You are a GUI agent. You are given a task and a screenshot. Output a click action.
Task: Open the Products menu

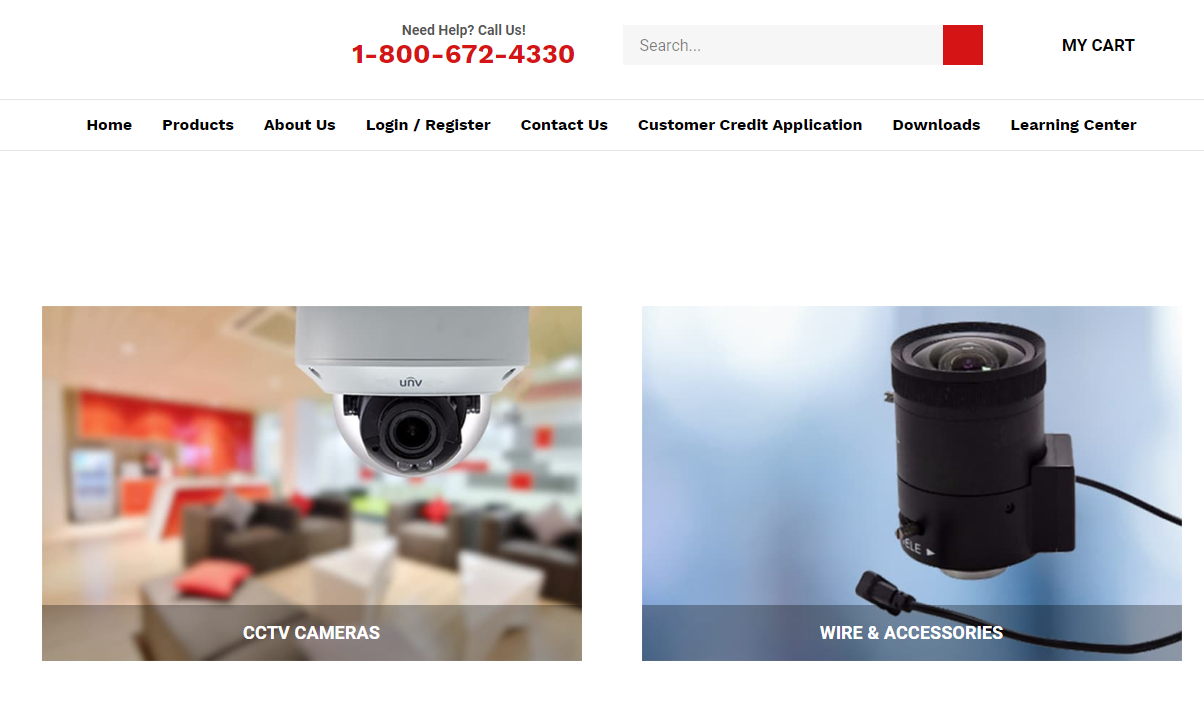[198, 125]
